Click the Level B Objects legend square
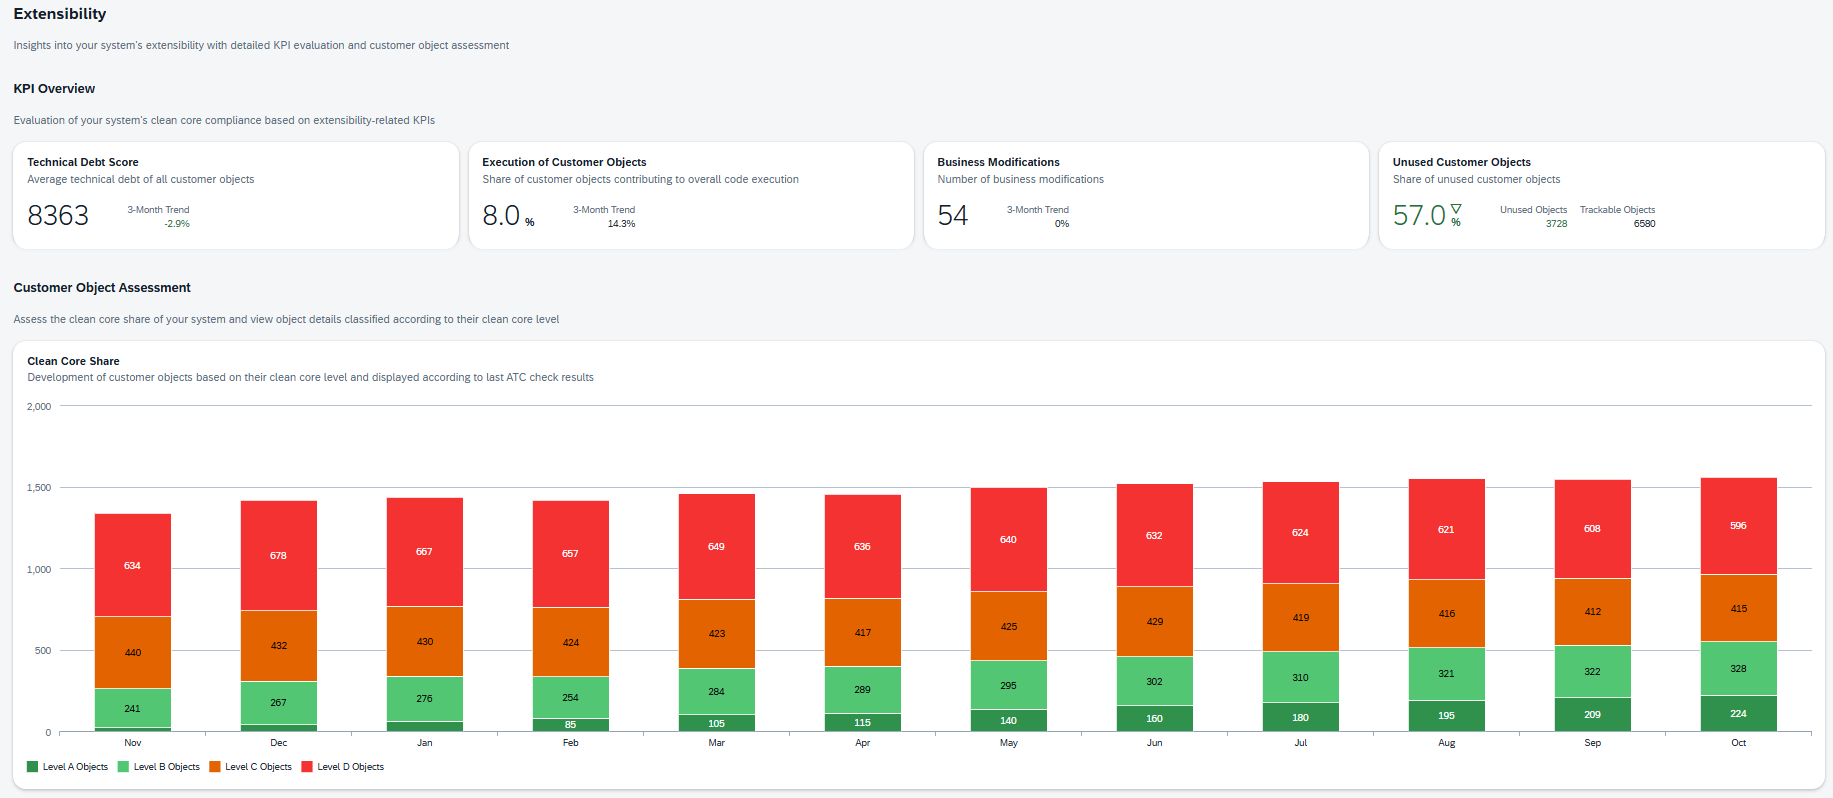 pos(124,767)
